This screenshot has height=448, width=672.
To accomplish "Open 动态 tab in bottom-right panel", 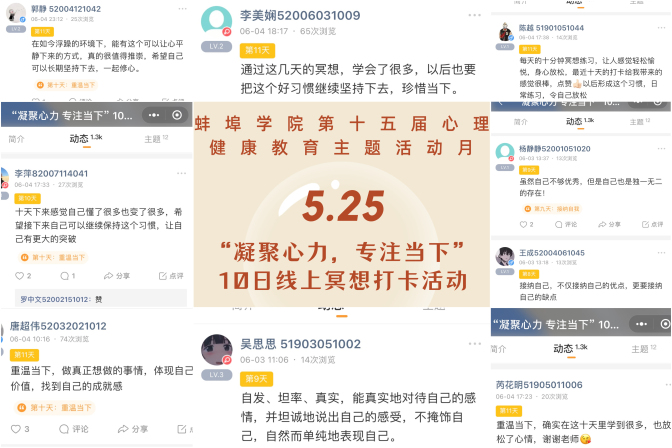I will point(570,349).
